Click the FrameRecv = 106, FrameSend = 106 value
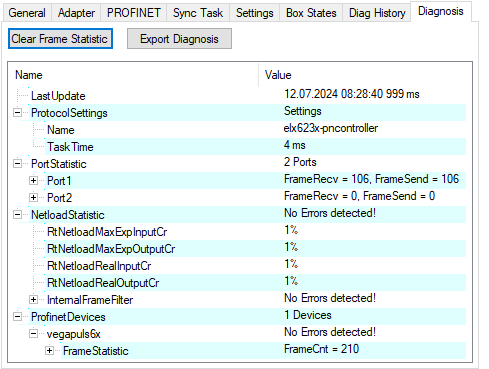The height and width of the screenshot is (369, 489). [371, 179]
